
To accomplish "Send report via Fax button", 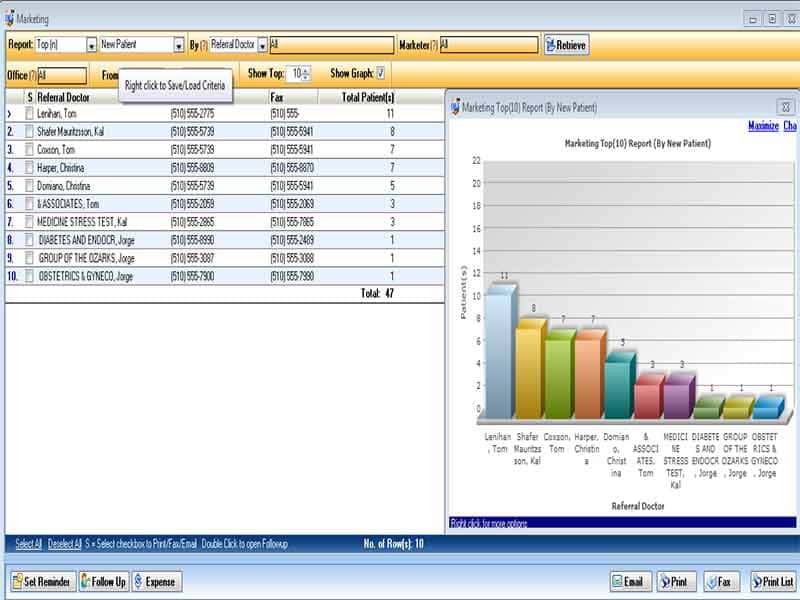I will coord(719,581).
